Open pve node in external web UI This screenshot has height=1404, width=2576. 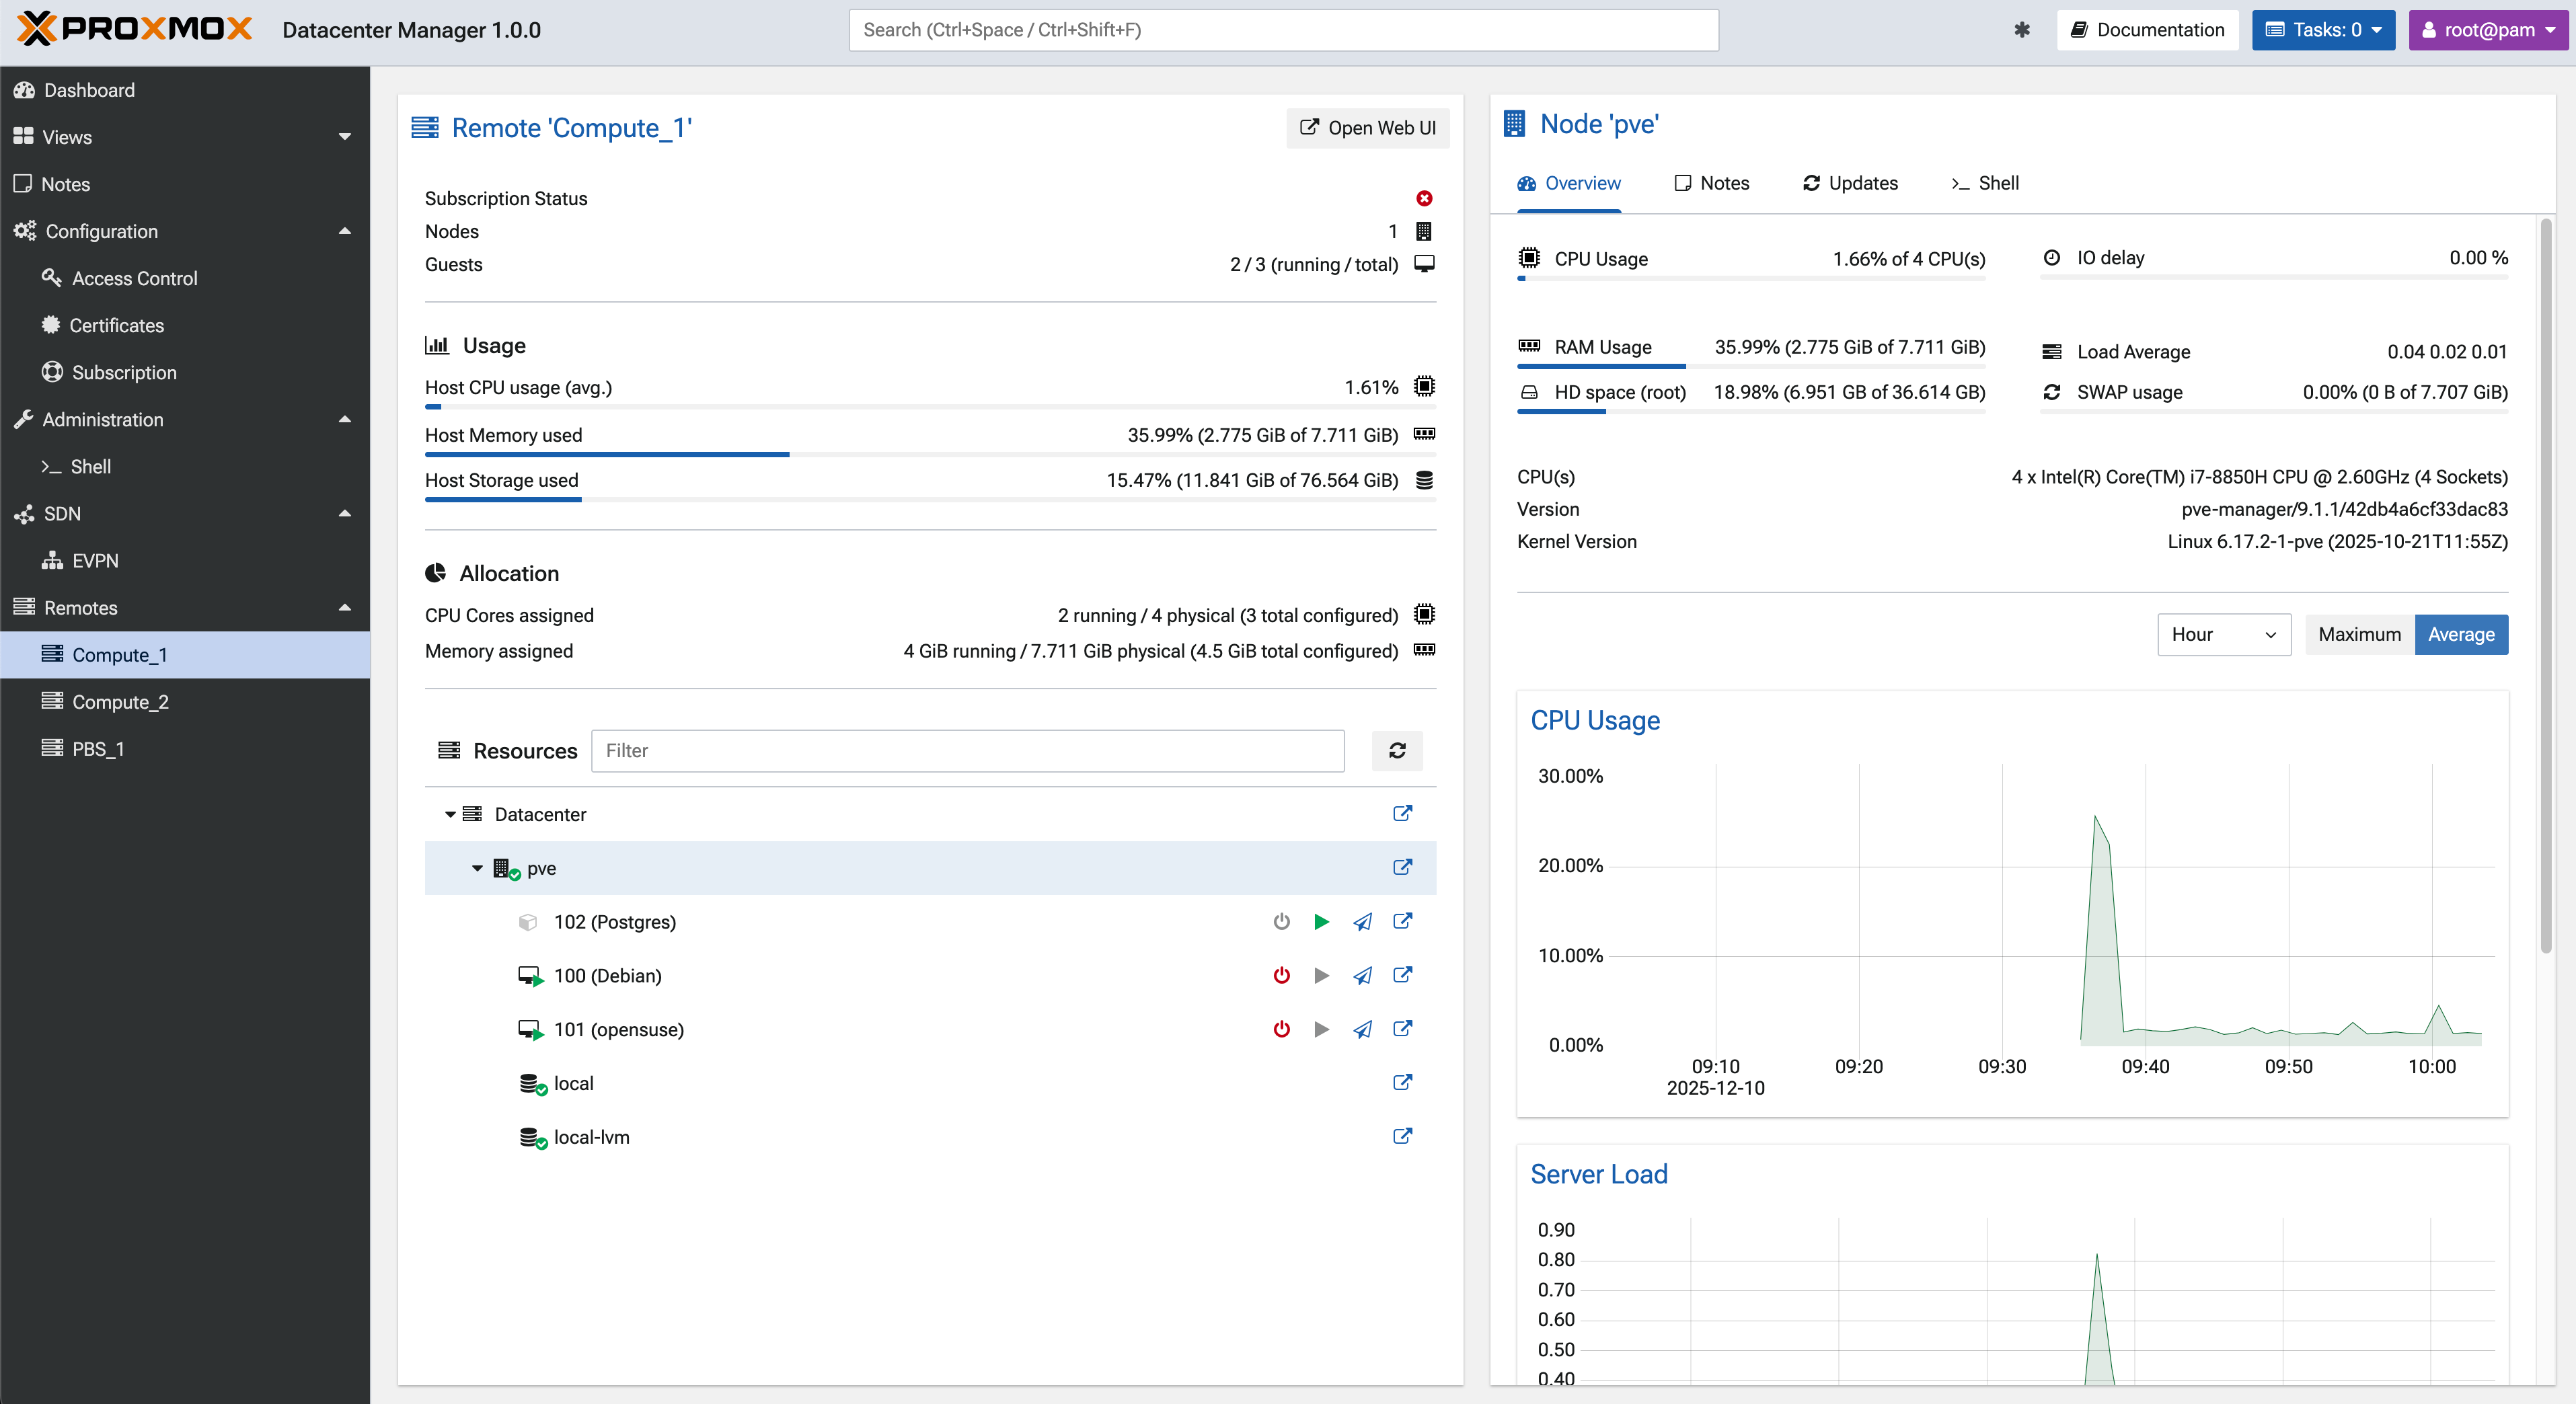(1402, 868)
